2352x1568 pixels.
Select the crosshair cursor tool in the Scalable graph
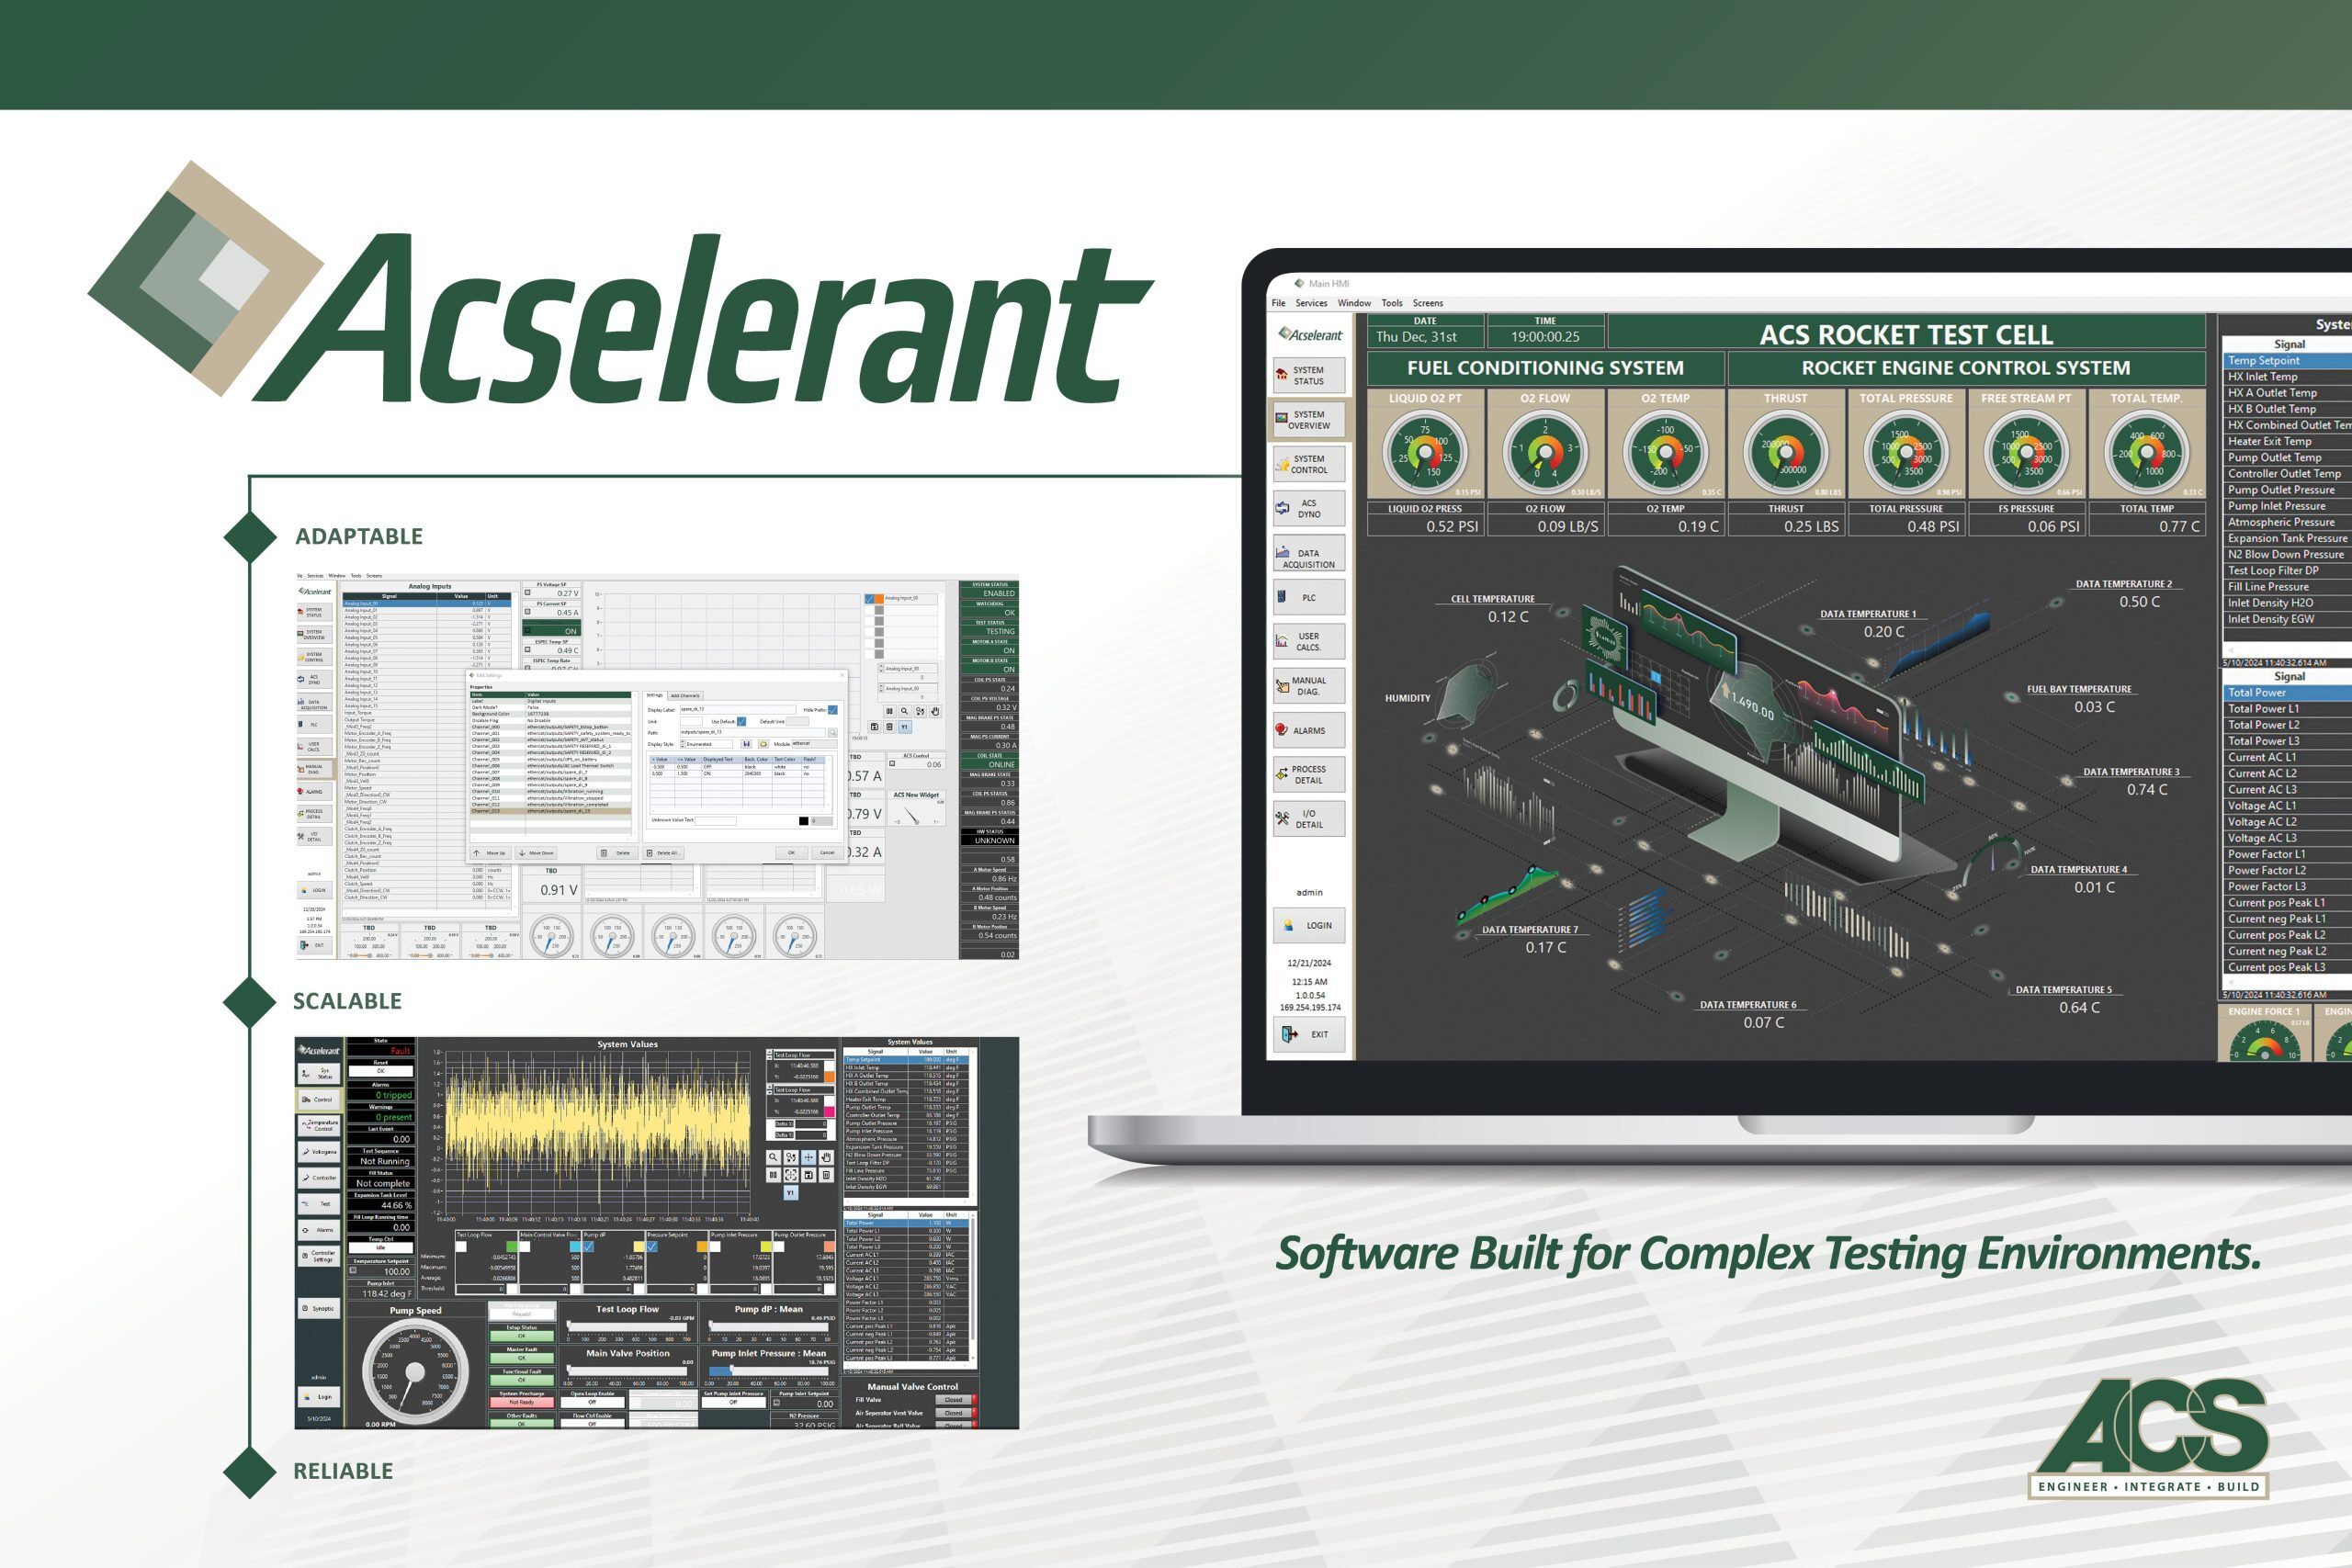808,1157
